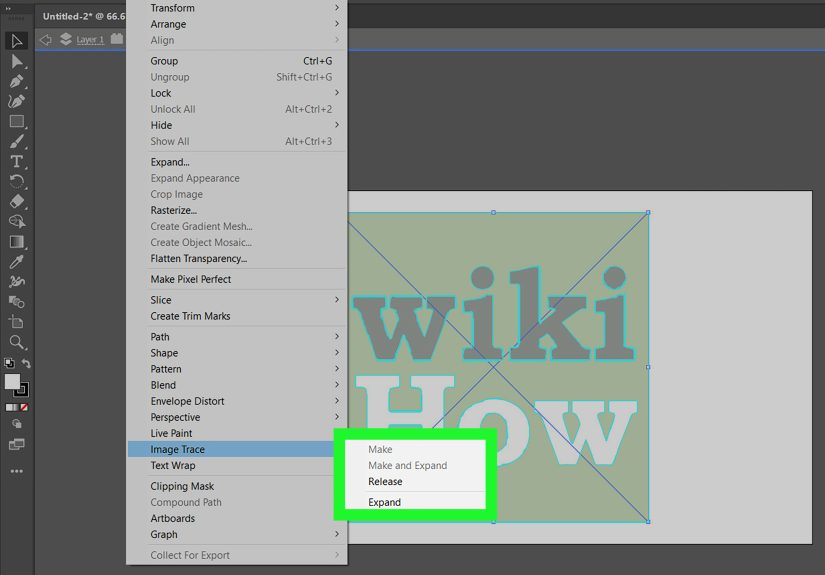This screenshot has width=825, height=575.
Task: Expand the Perspective submenu
Action: coord(237,417)
